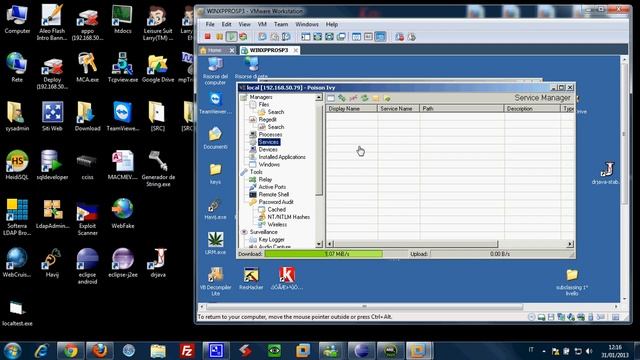Open the File menu in VMware Workstation

coord(210,24)
